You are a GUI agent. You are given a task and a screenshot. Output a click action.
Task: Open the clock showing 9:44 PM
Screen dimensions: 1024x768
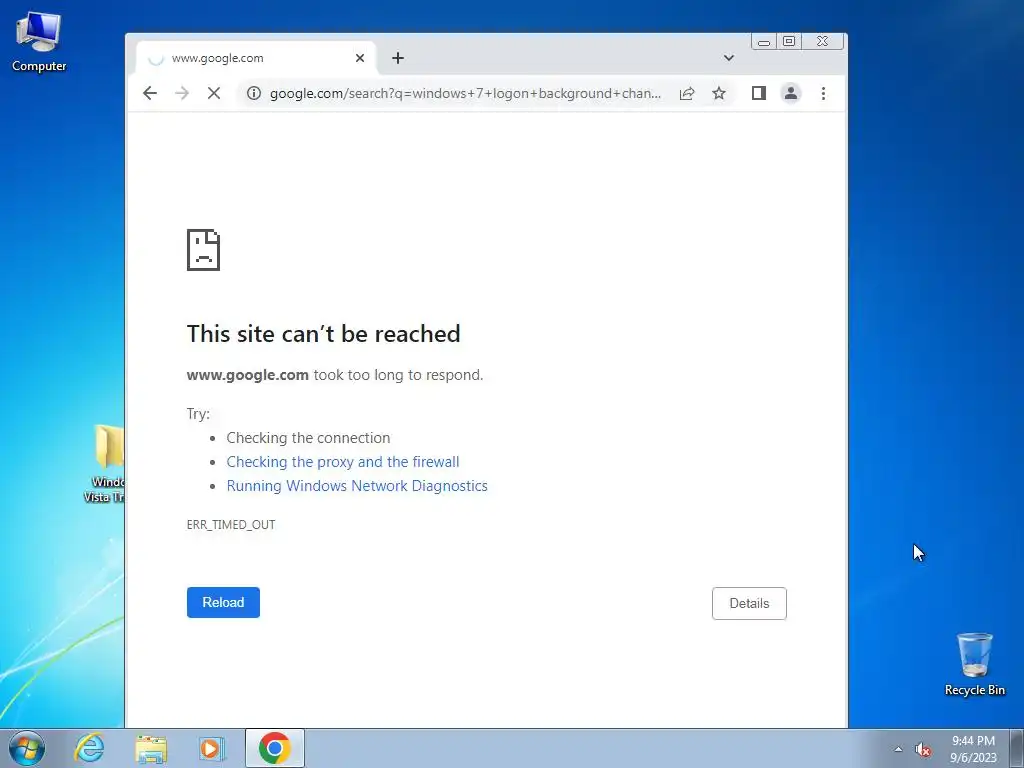973,749
